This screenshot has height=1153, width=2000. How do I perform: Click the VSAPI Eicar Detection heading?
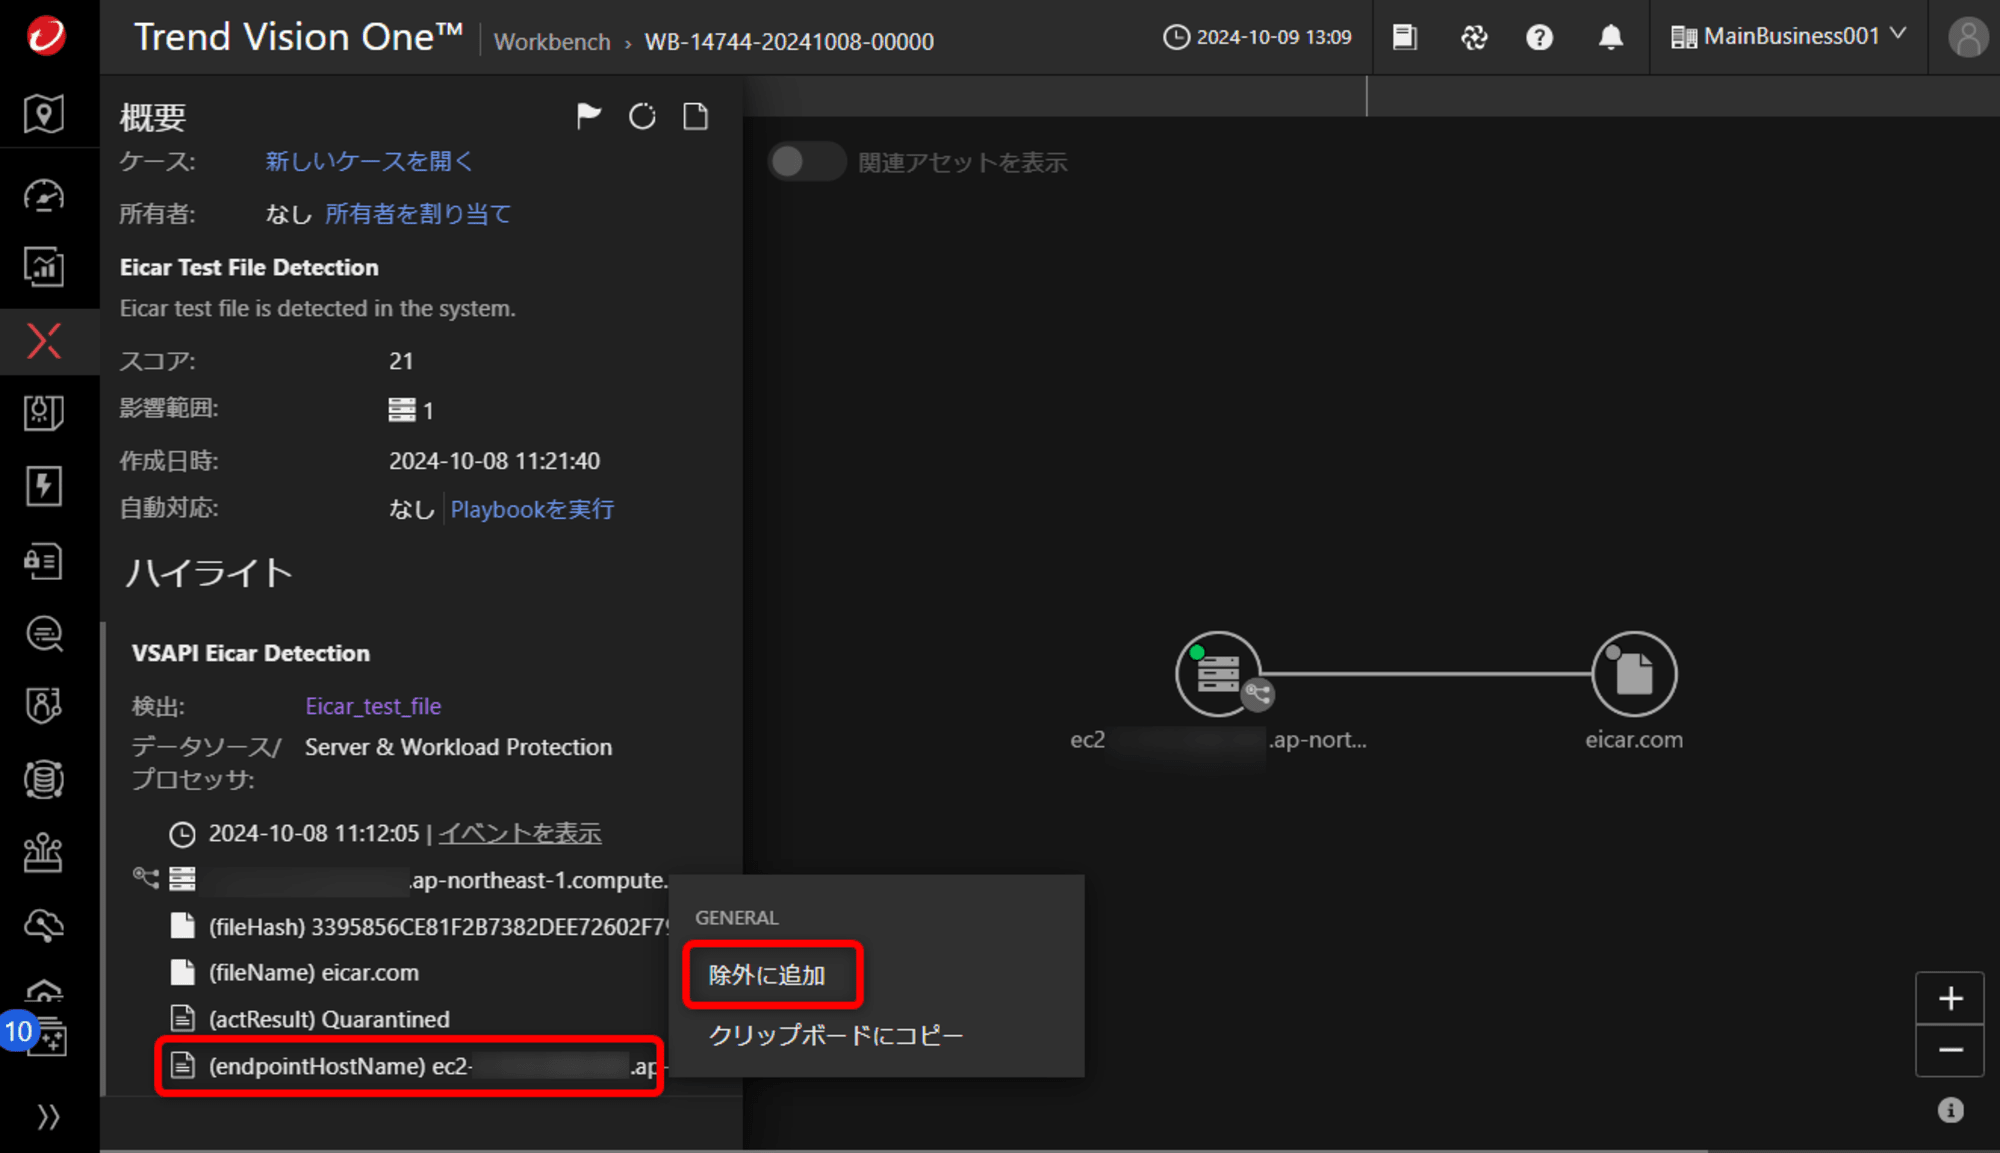point(251,653)
